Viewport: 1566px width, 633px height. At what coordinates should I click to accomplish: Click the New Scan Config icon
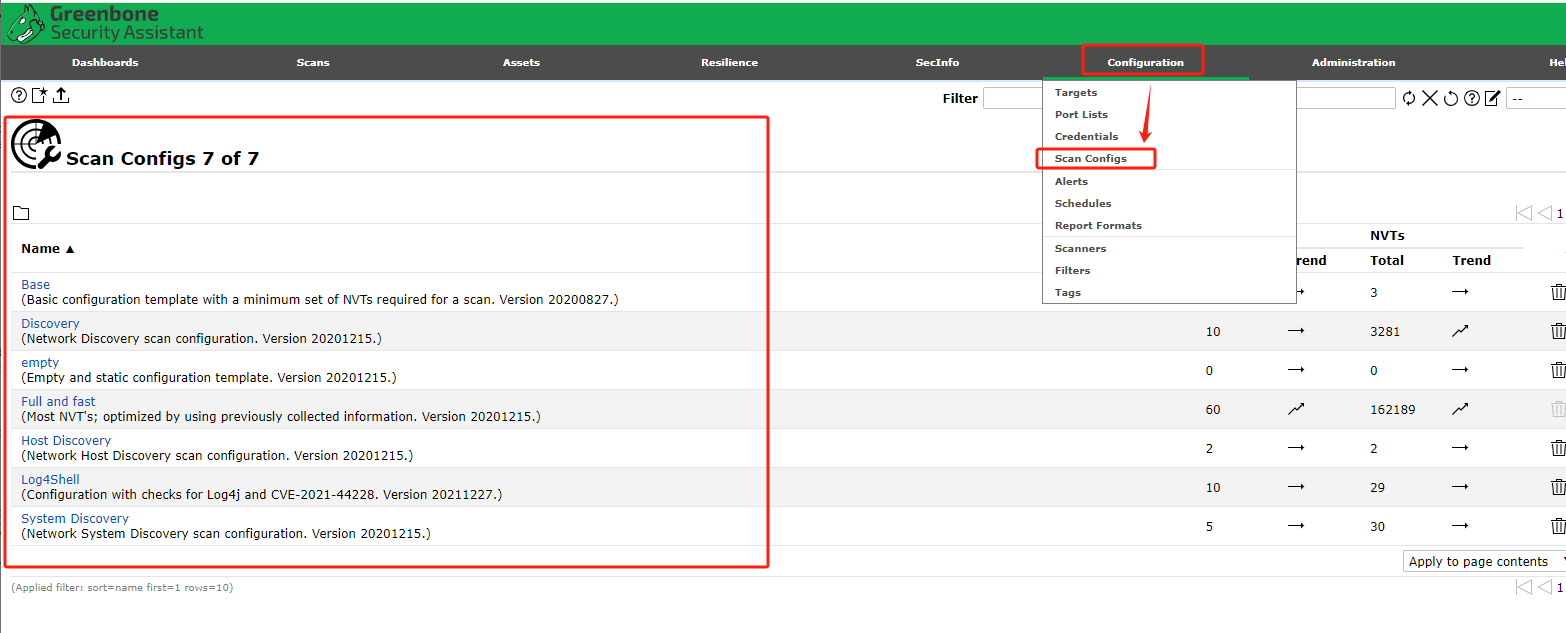click(x=40, y=96)
